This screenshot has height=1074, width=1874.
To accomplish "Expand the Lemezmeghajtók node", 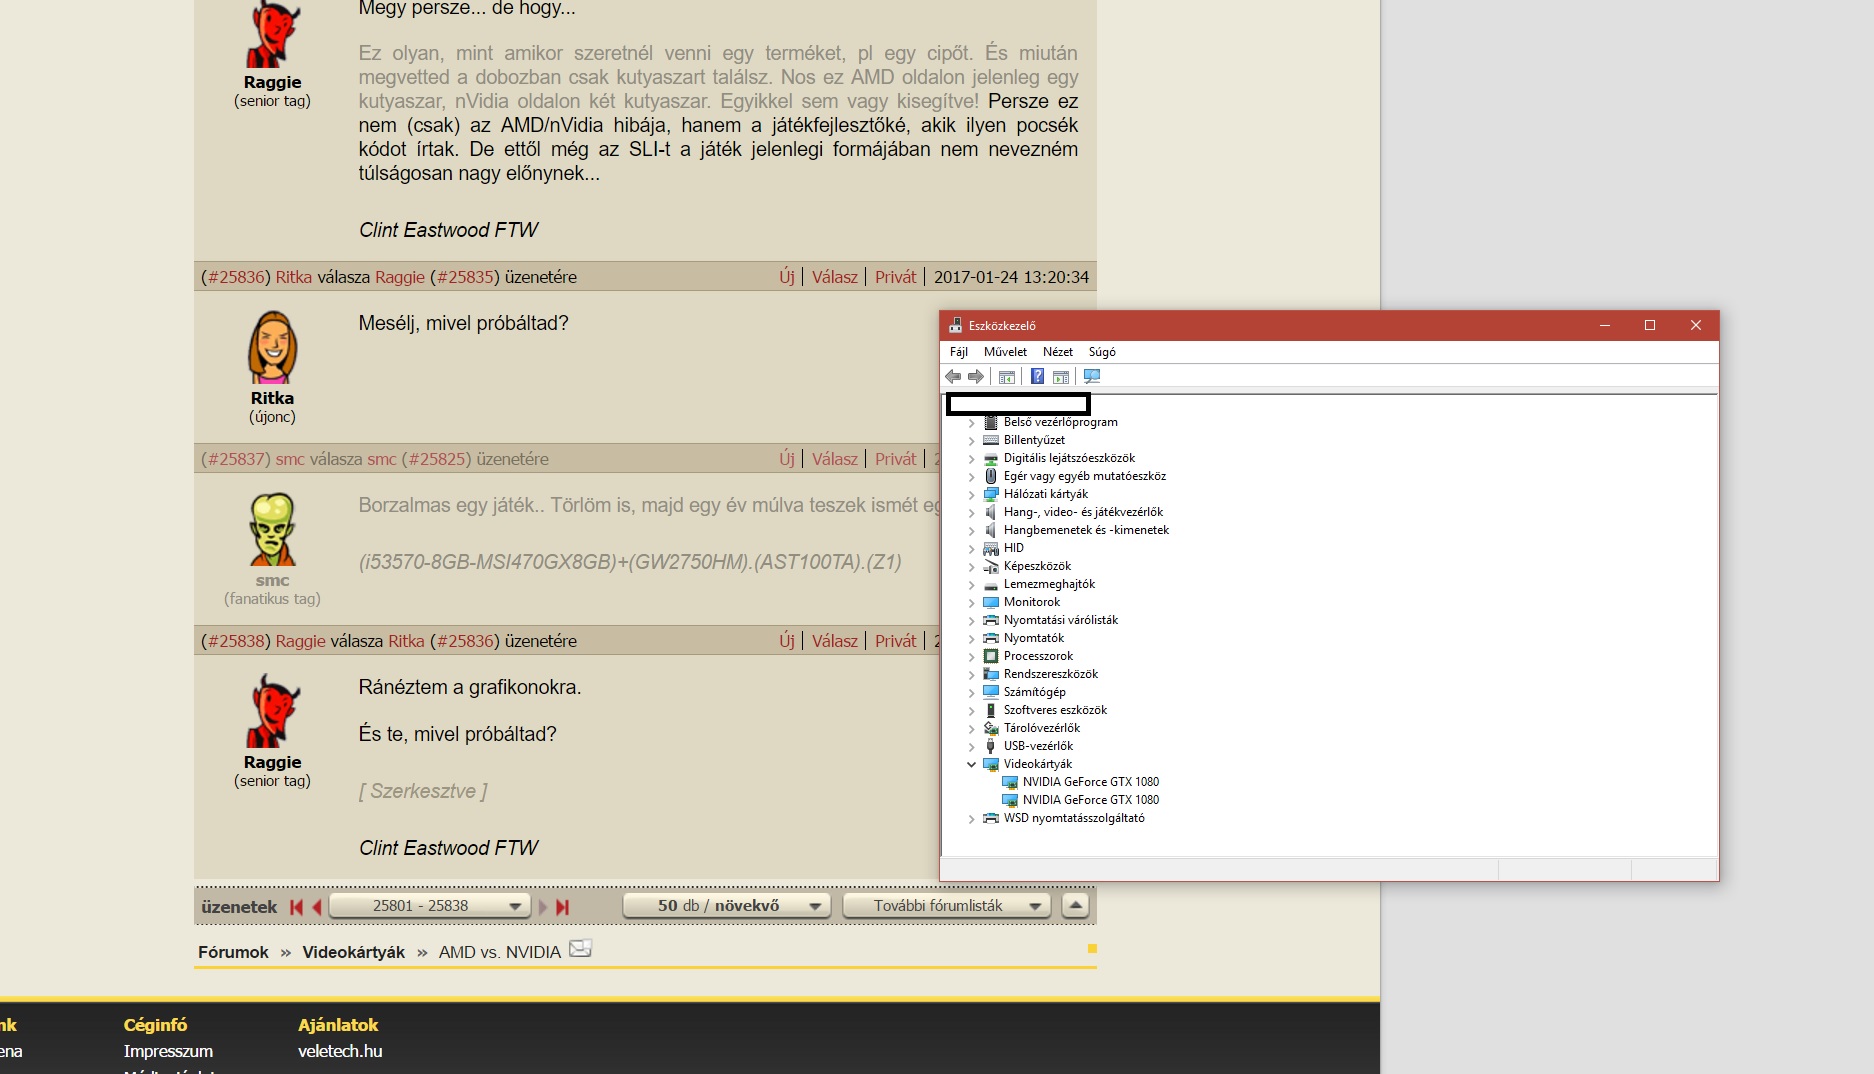I will 971,585.
